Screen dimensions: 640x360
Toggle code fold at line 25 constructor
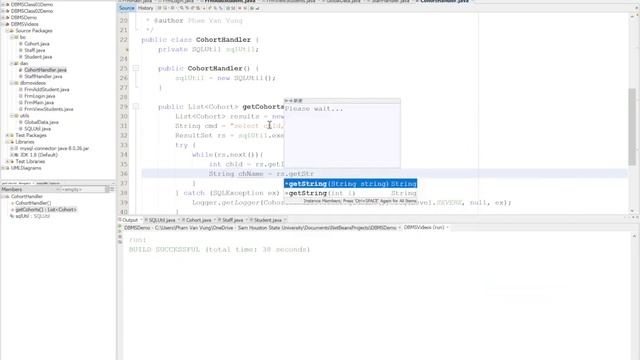(x=136, y=68)
